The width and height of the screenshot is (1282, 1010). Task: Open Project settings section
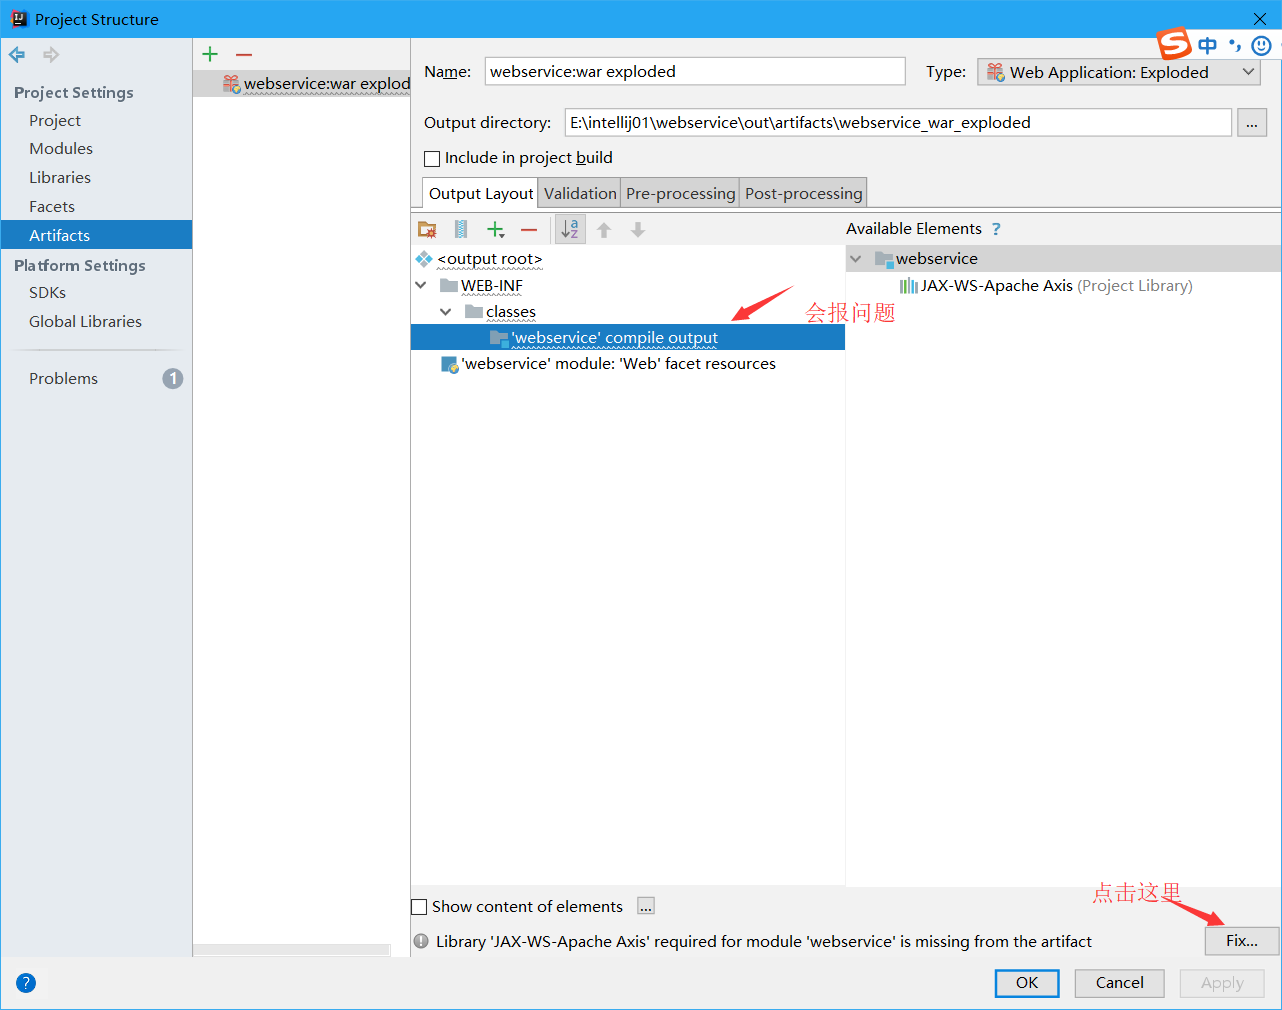click(55, 121)
